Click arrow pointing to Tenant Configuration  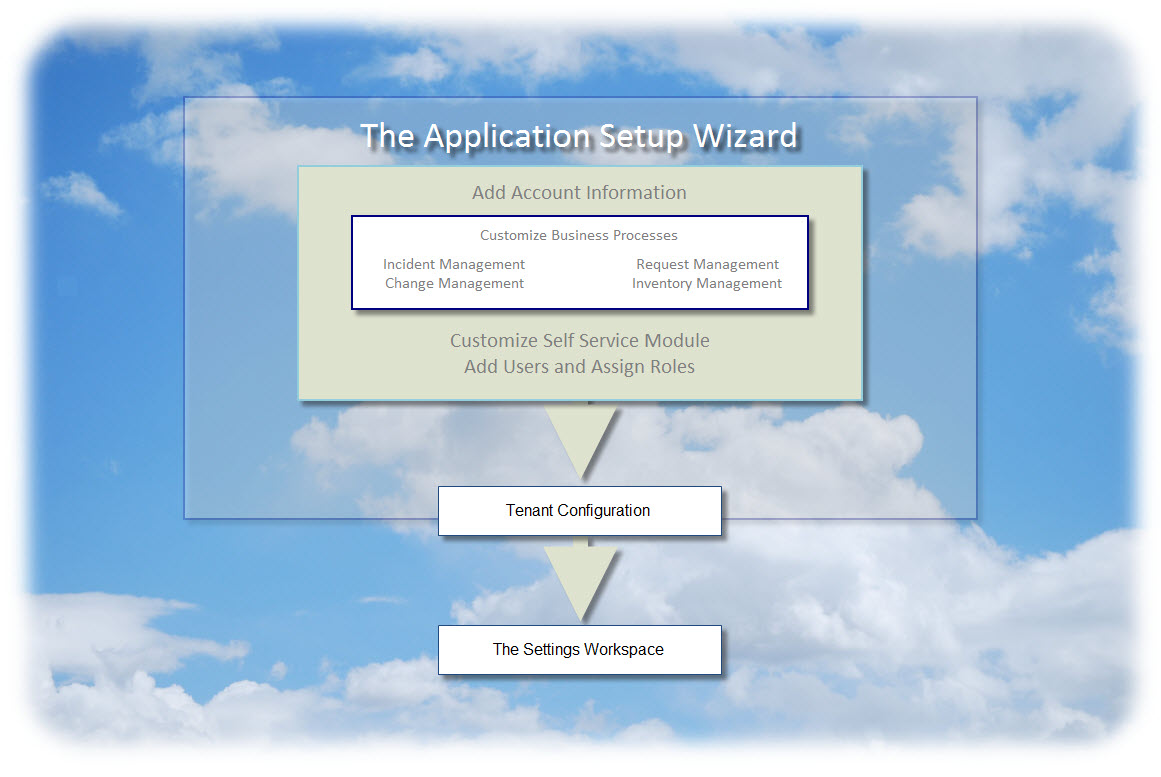click(x=581, y=440)
